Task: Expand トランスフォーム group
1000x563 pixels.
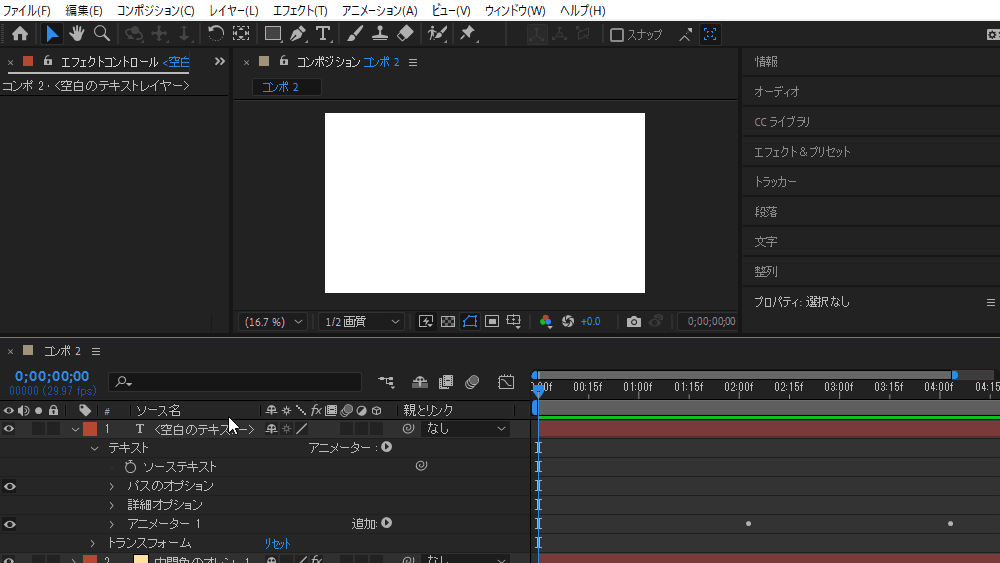Action: pos(92,543)
